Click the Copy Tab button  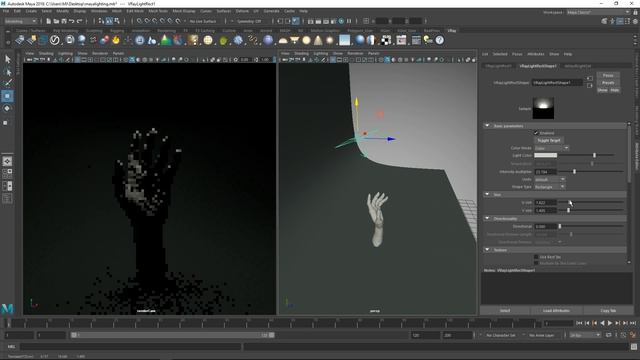tap(608, 311)
